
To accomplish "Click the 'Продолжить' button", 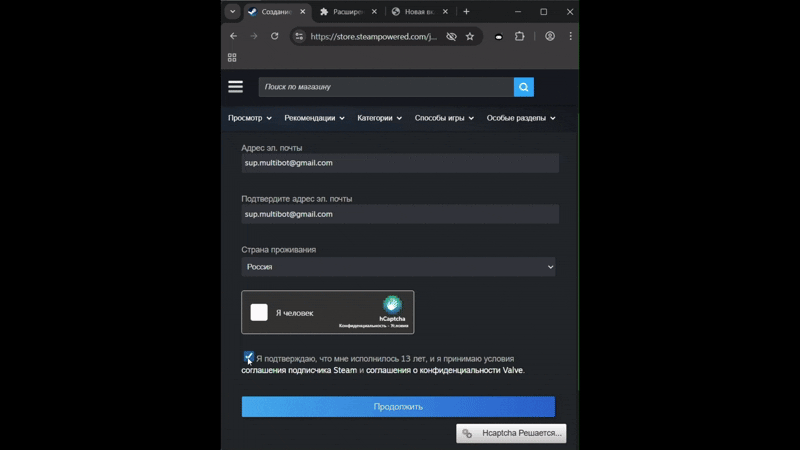I will [398, 407].
